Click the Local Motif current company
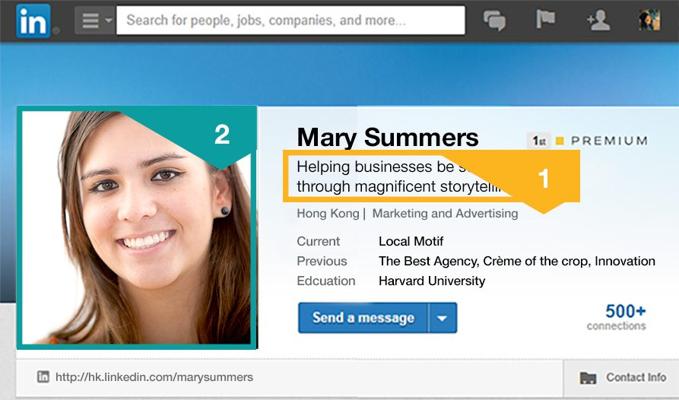 411,241
